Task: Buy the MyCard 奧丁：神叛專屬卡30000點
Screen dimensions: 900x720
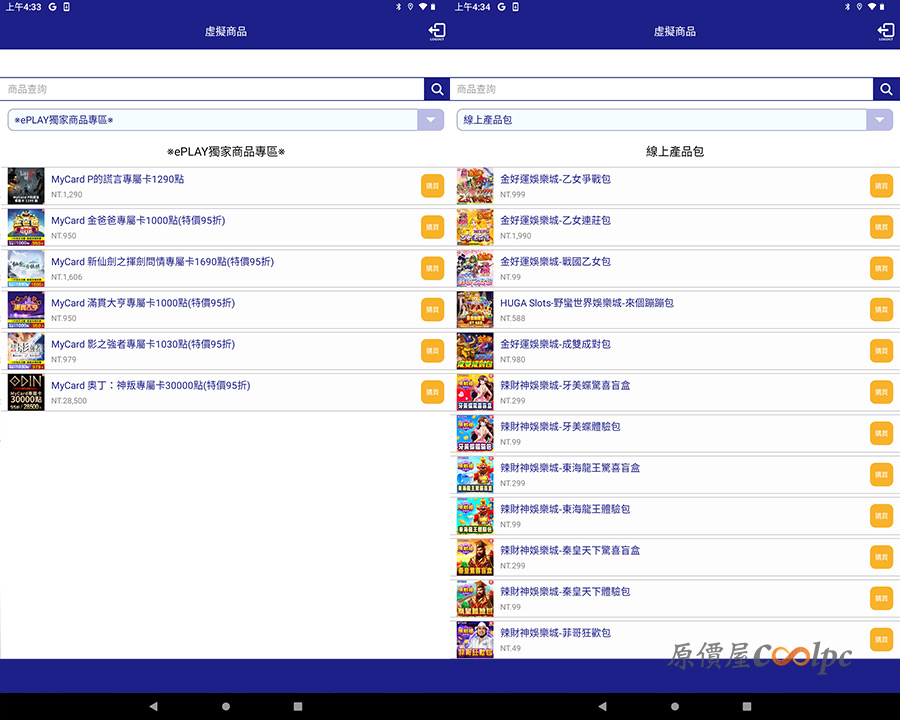Action: [x=432, y=393]
